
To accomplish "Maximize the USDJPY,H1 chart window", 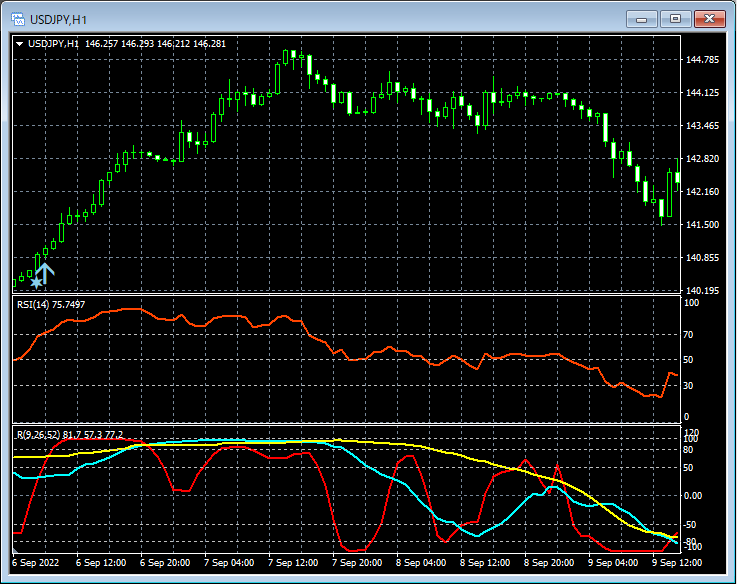I will (x=675, y=18).
